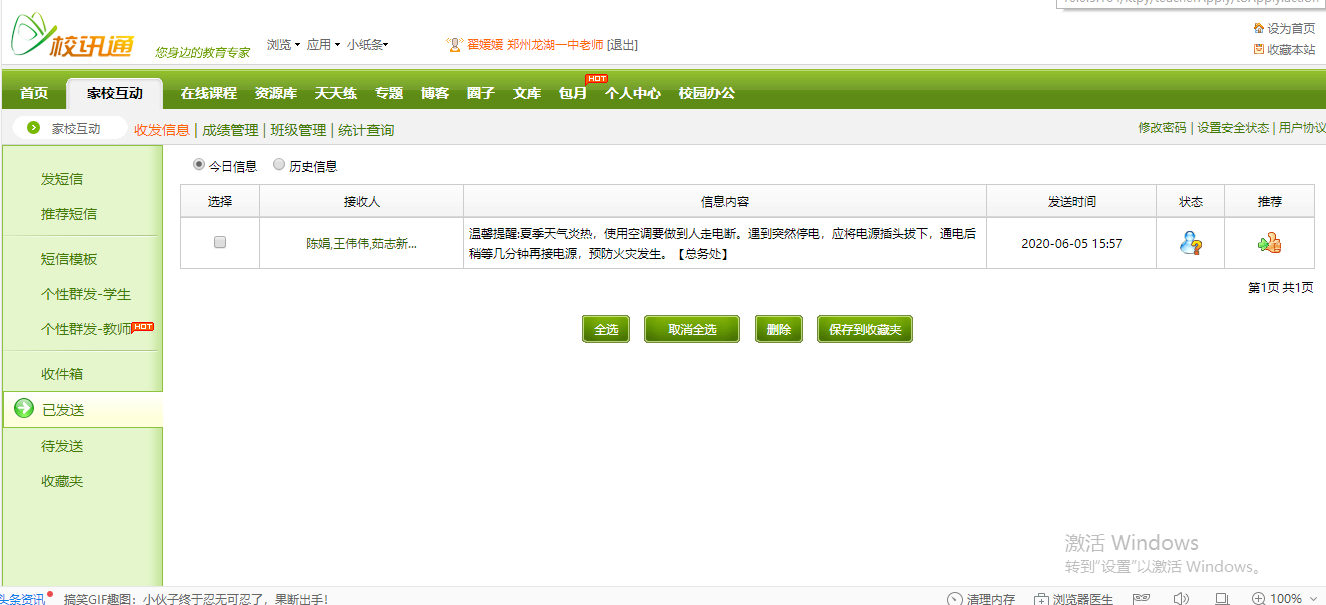Click the message status icon in the row

(x=1190, y=242)
